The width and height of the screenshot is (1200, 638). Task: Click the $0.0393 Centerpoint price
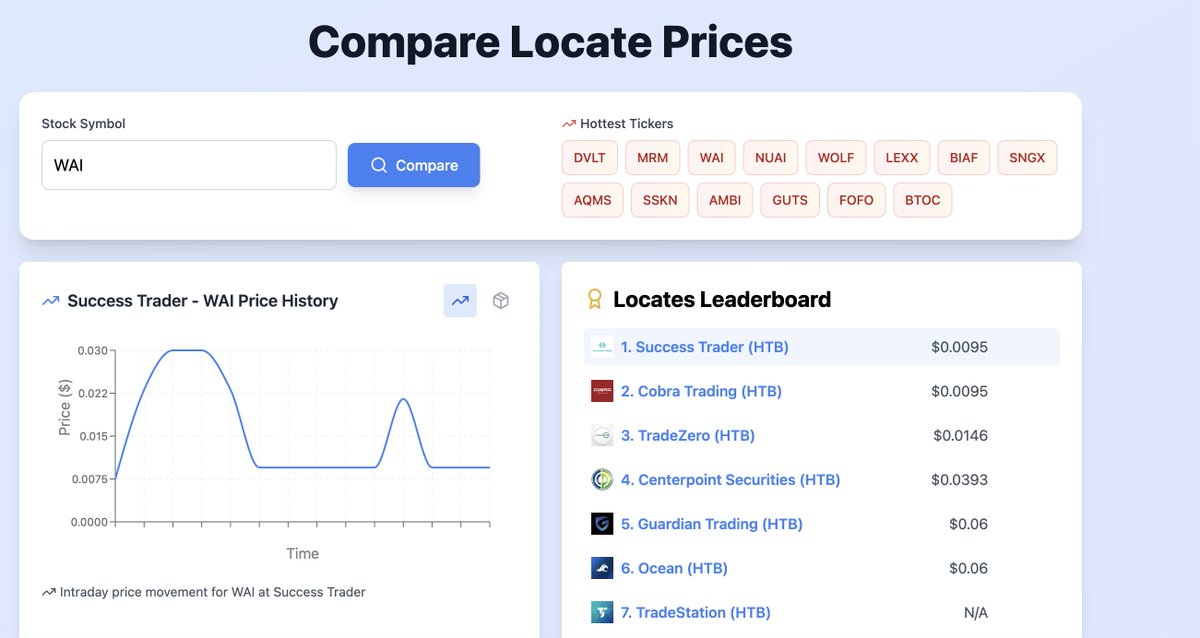click(x=959, y=479)
